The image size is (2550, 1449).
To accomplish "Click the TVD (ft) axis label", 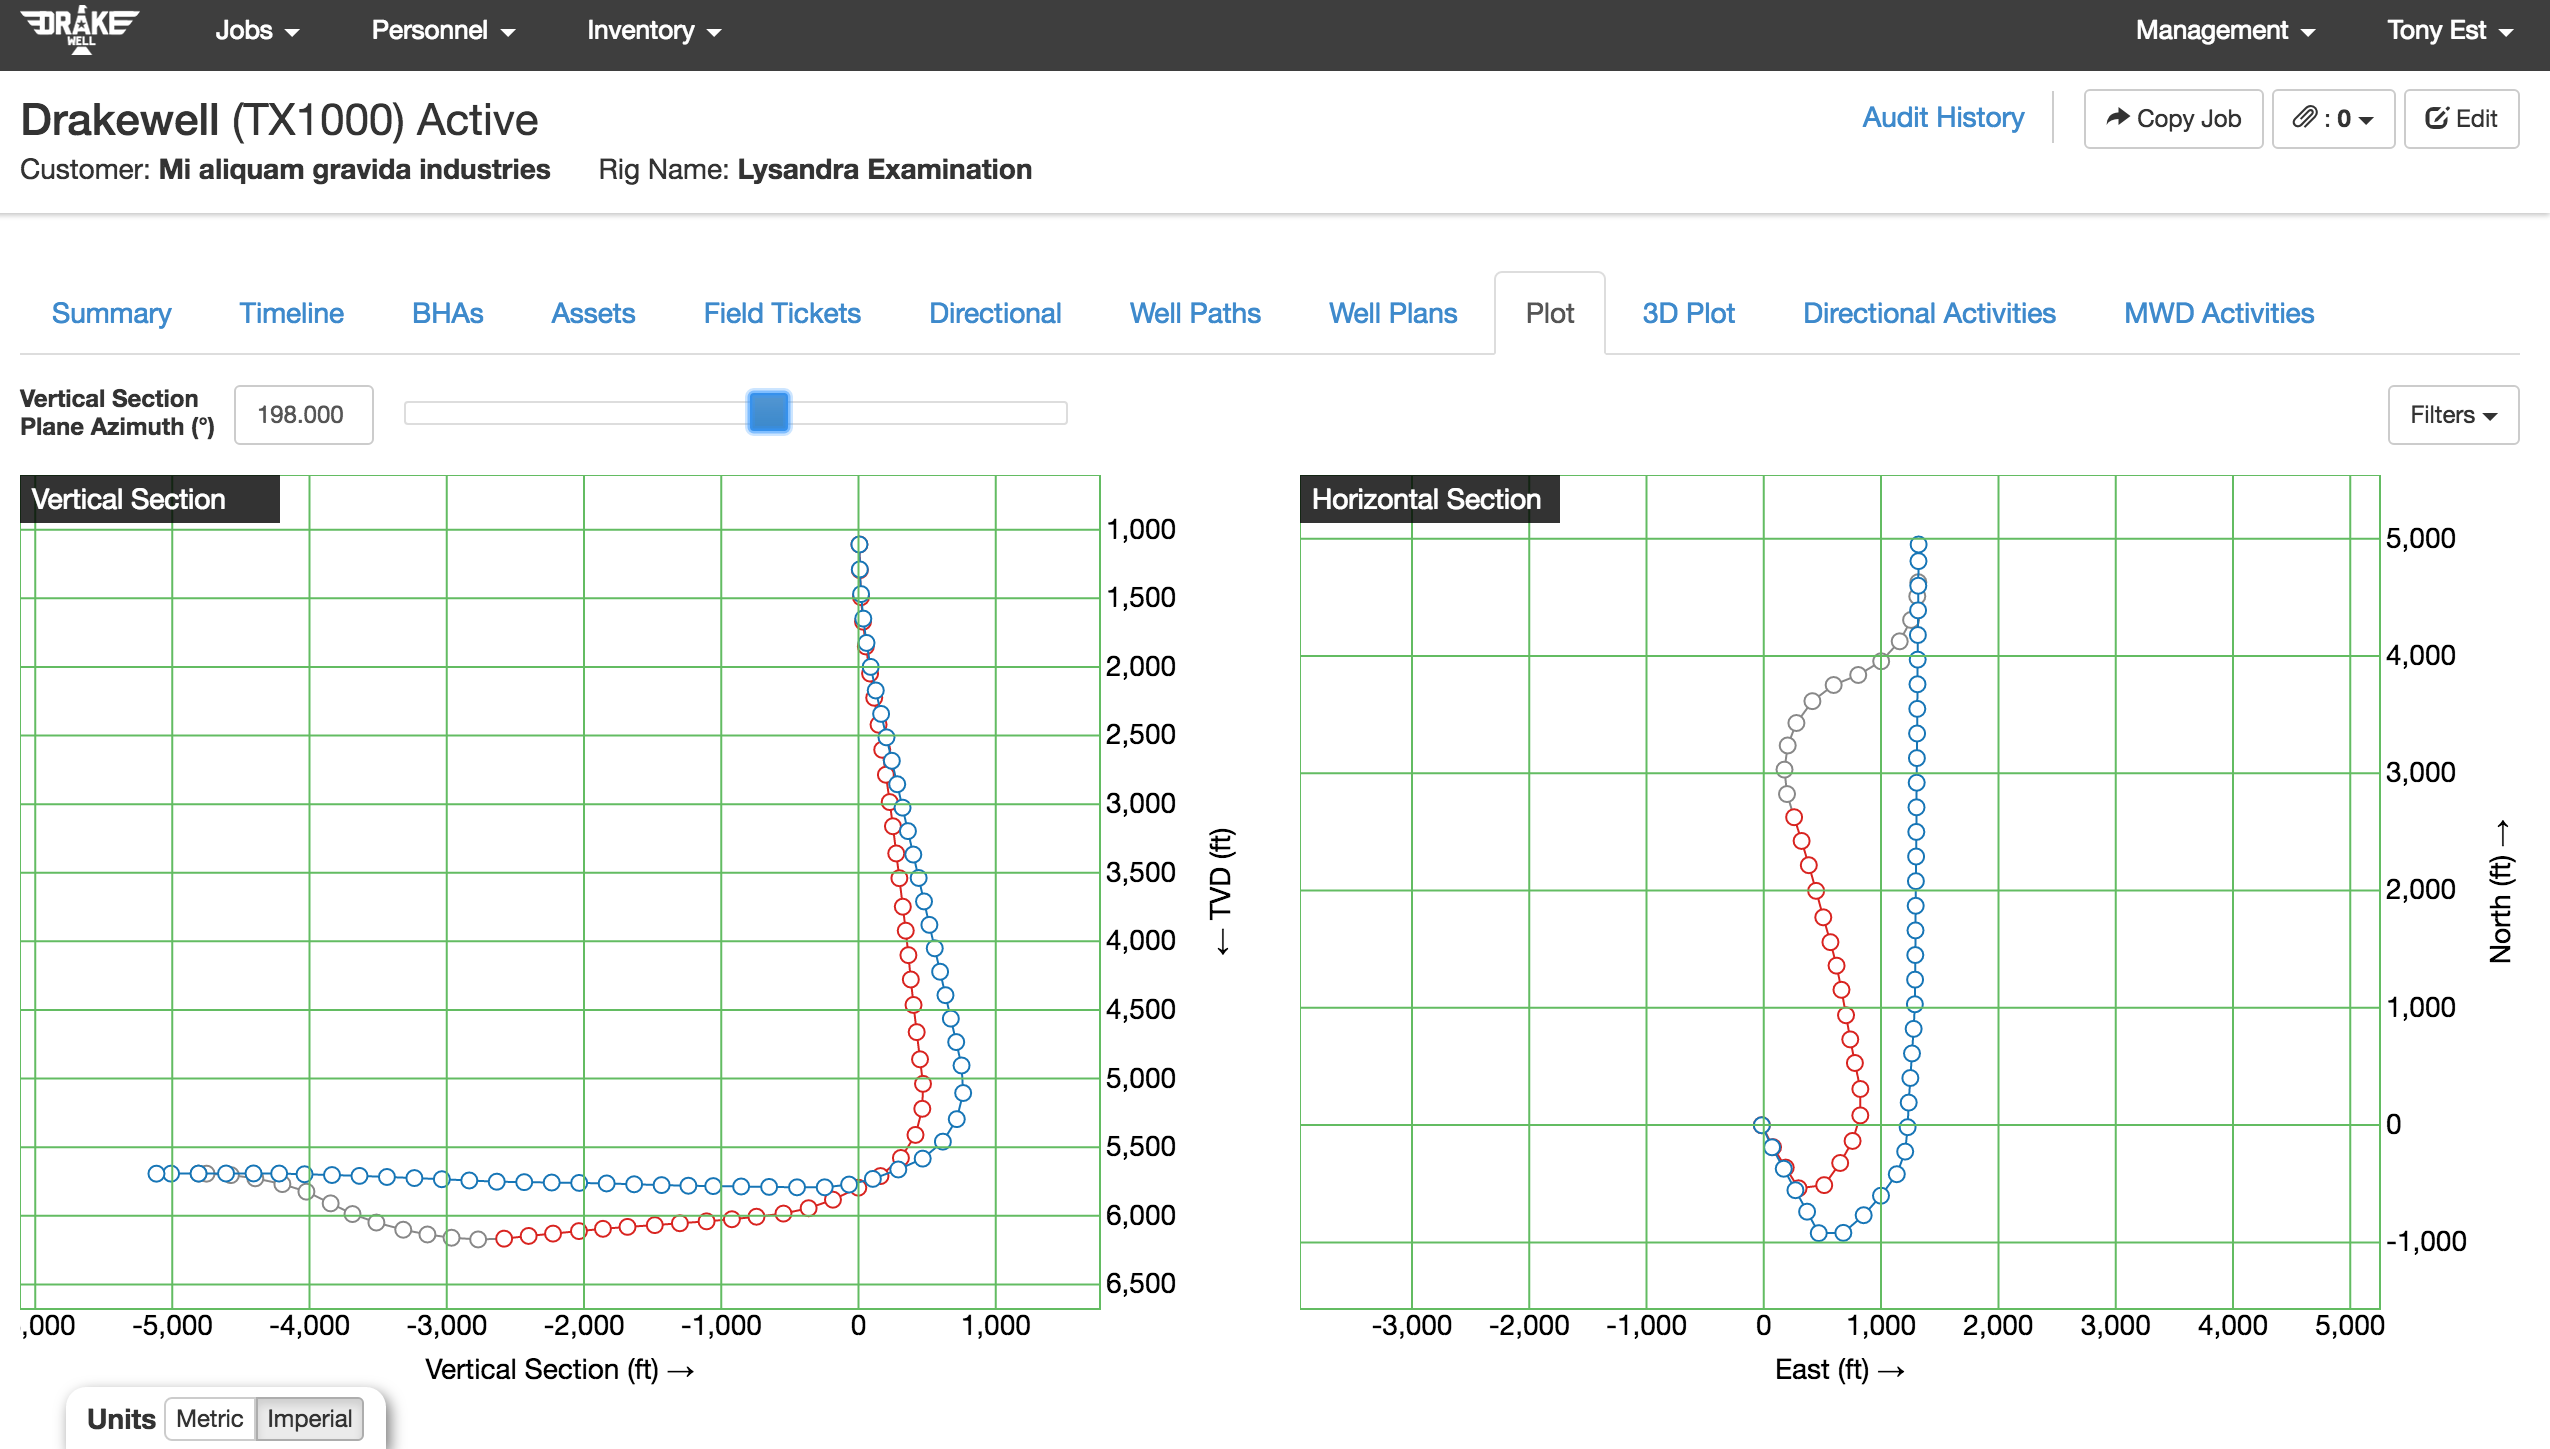I will point(1221,892).
